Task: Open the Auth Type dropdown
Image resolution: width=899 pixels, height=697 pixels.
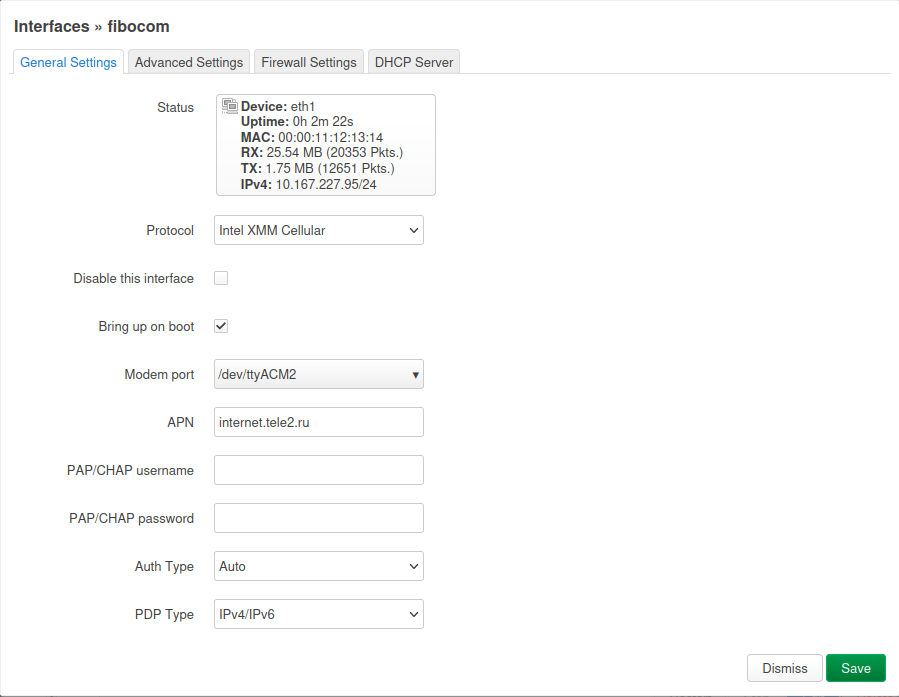Action: [x=319, y=566]
